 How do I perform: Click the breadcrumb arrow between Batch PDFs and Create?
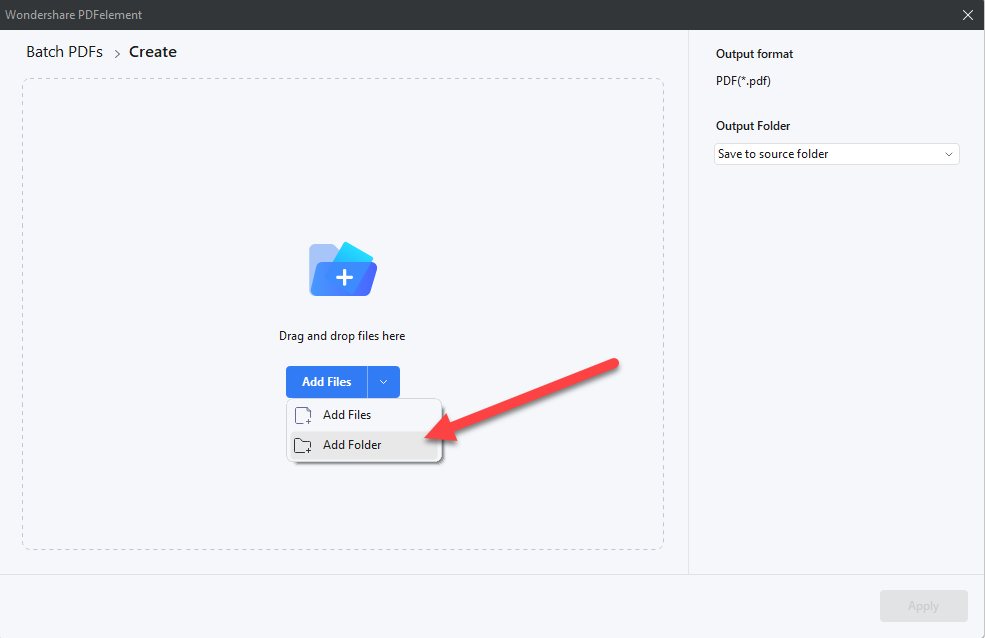(x=116, y=53)
